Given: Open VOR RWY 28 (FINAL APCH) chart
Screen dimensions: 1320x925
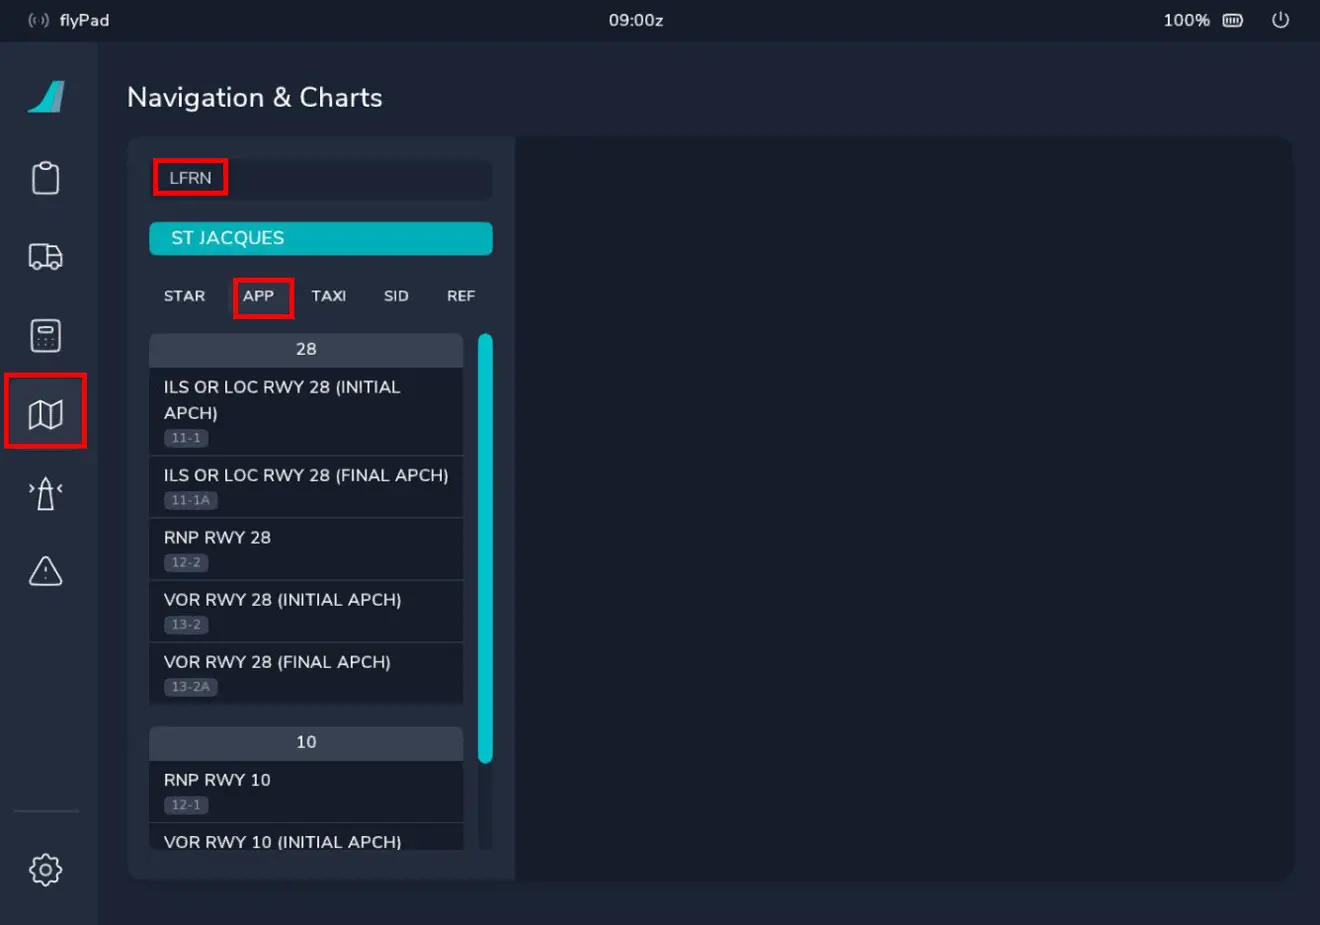Looking at the screenshot, I should coord(306,673).
